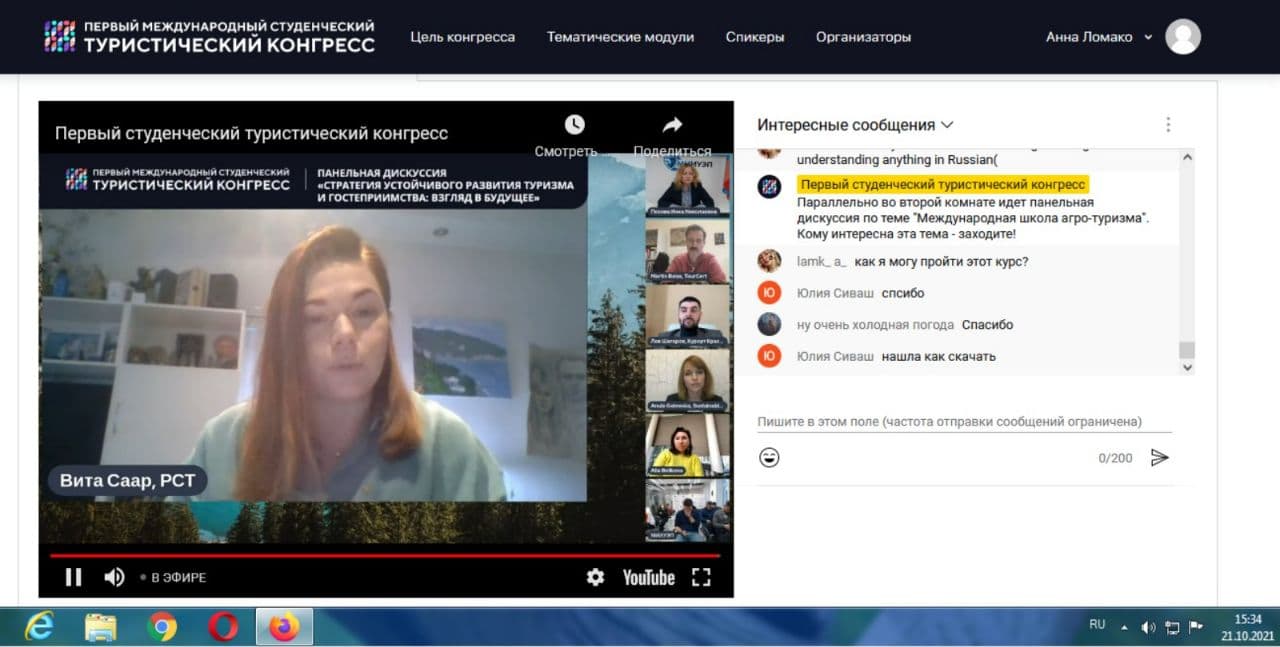Show hidden tray icons arrow
Viewport: 1280px width, 647px height.
pos(1123,628)
